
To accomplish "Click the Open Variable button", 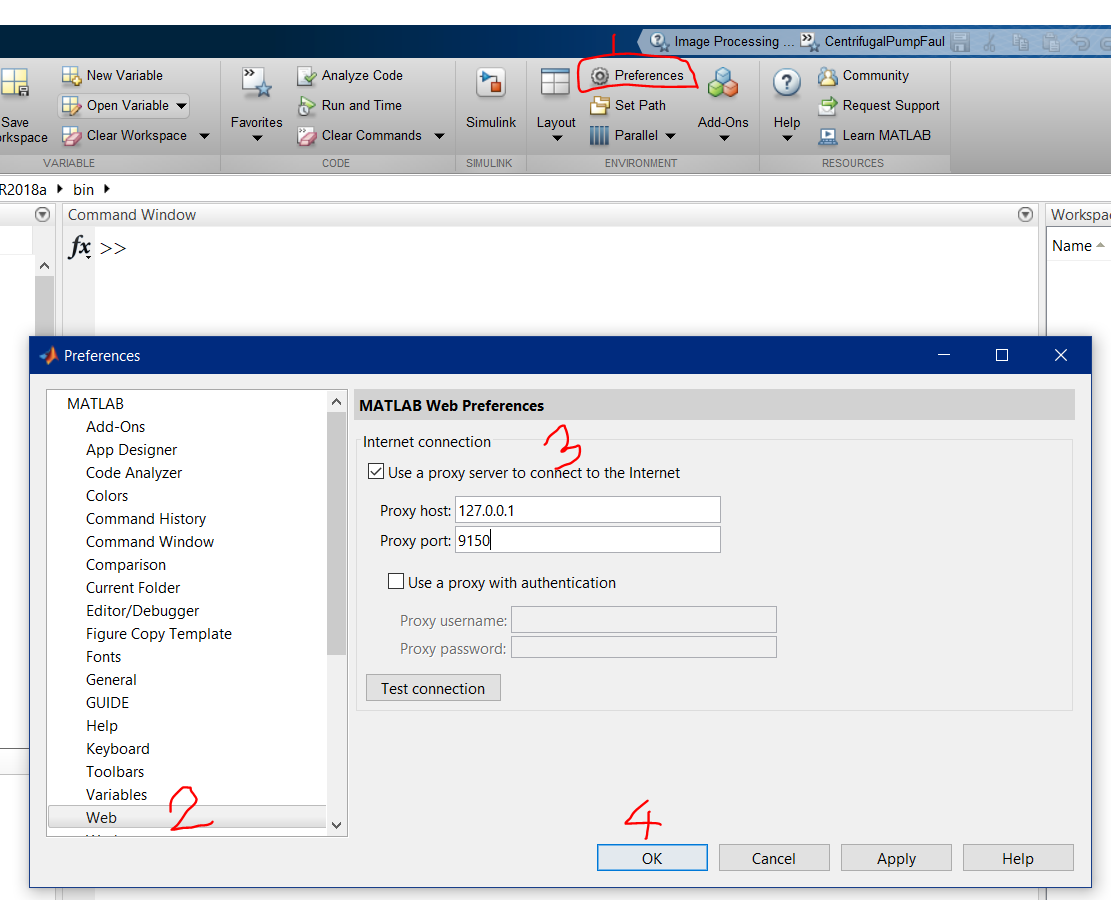I will (x=123, y=106).
